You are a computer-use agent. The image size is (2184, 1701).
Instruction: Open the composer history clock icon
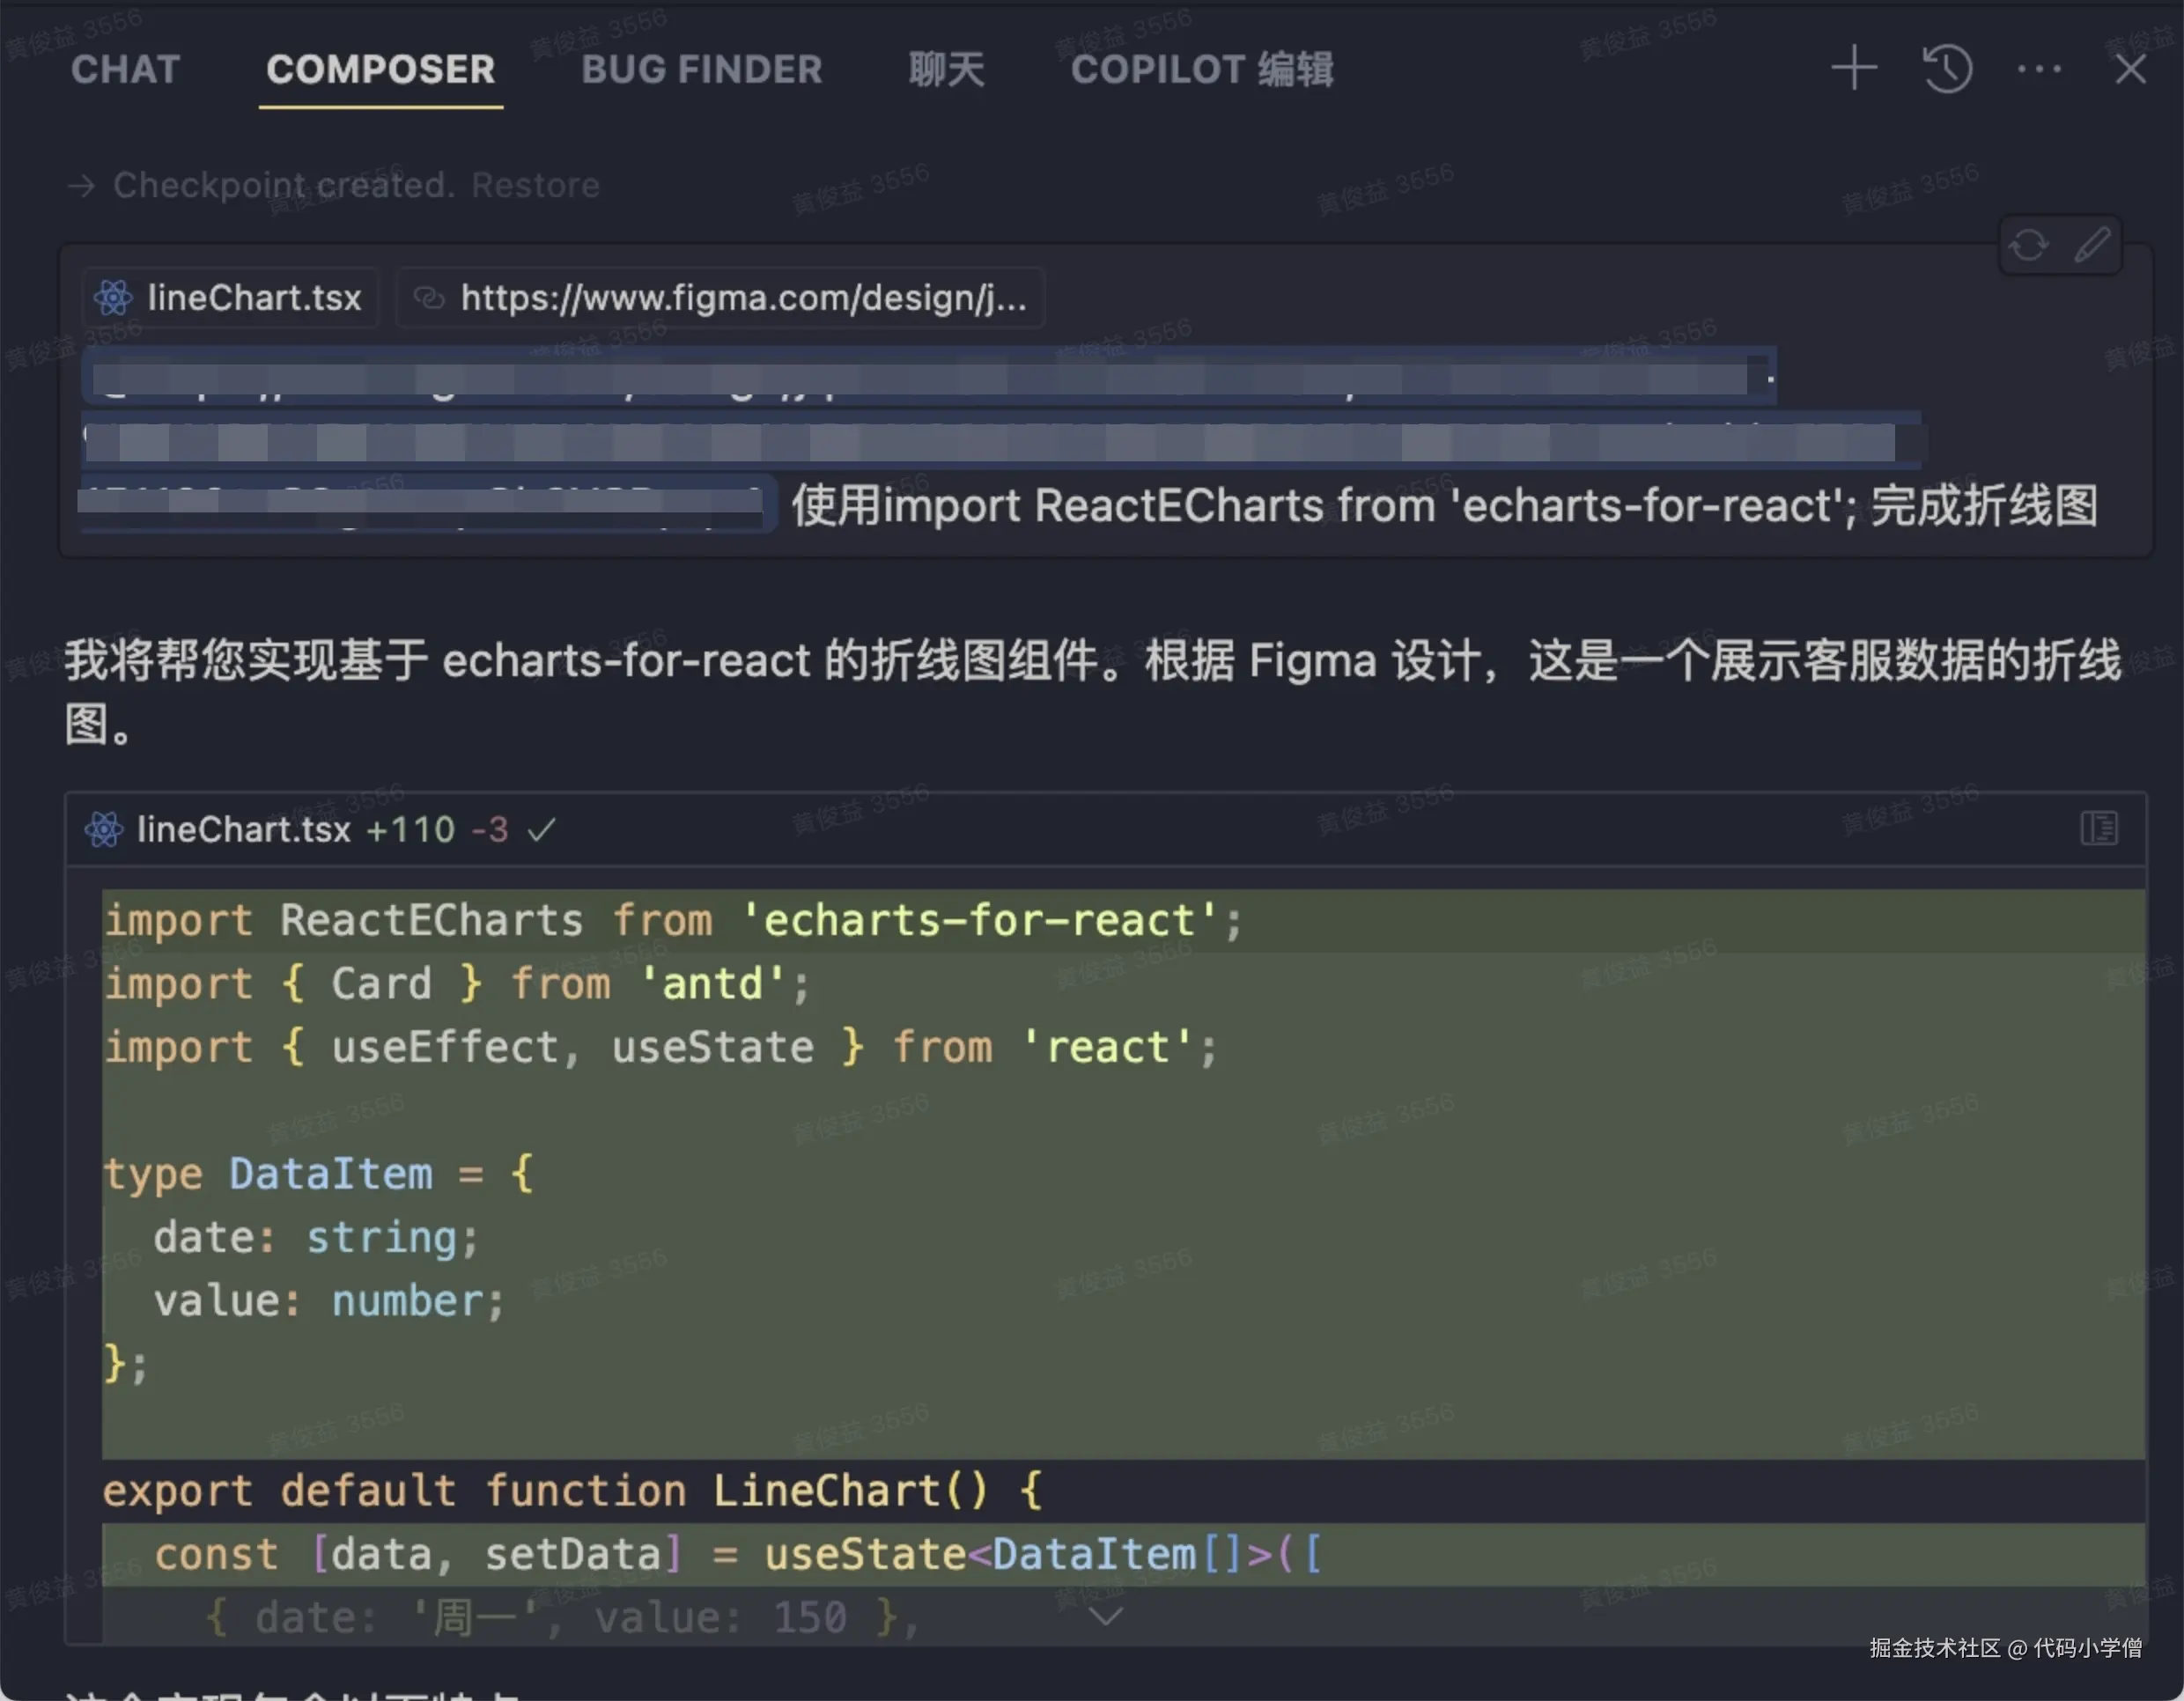[x=1946, y=69]
